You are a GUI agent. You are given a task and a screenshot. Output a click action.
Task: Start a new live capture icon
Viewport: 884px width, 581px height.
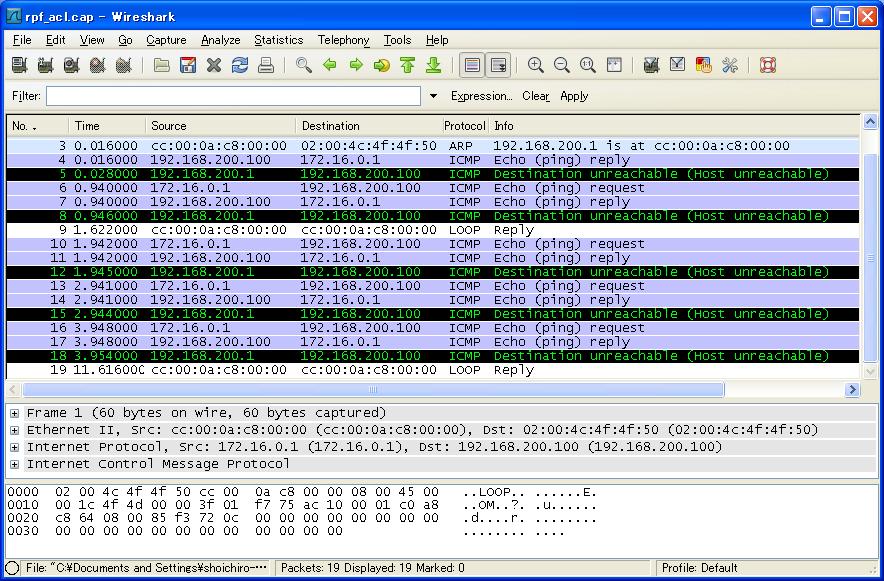[71, 65]
